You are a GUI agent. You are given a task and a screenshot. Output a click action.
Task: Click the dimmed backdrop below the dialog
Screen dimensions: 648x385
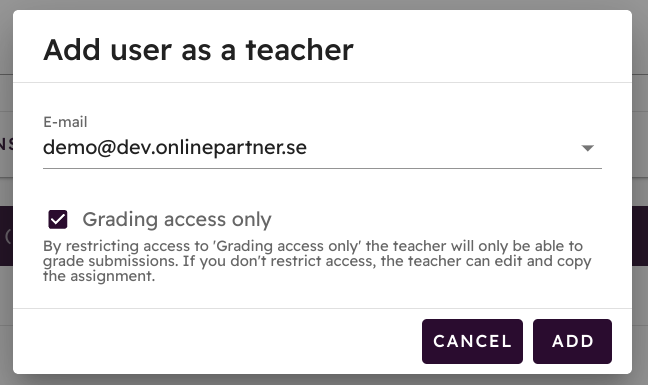[x=324, y=380]
